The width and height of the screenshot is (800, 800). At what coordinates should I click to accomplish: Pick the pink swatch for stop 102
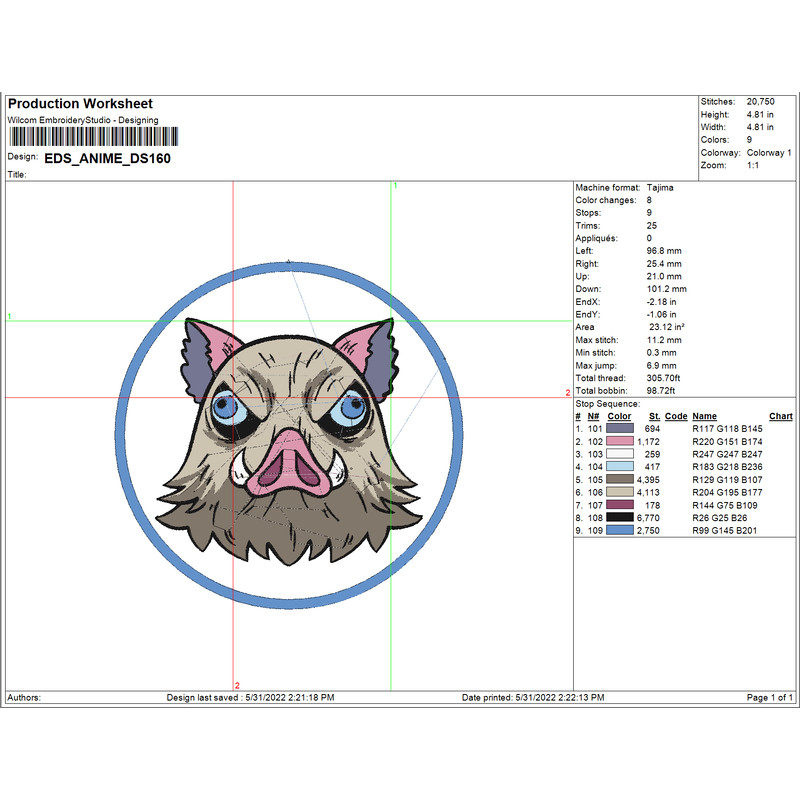620,441
